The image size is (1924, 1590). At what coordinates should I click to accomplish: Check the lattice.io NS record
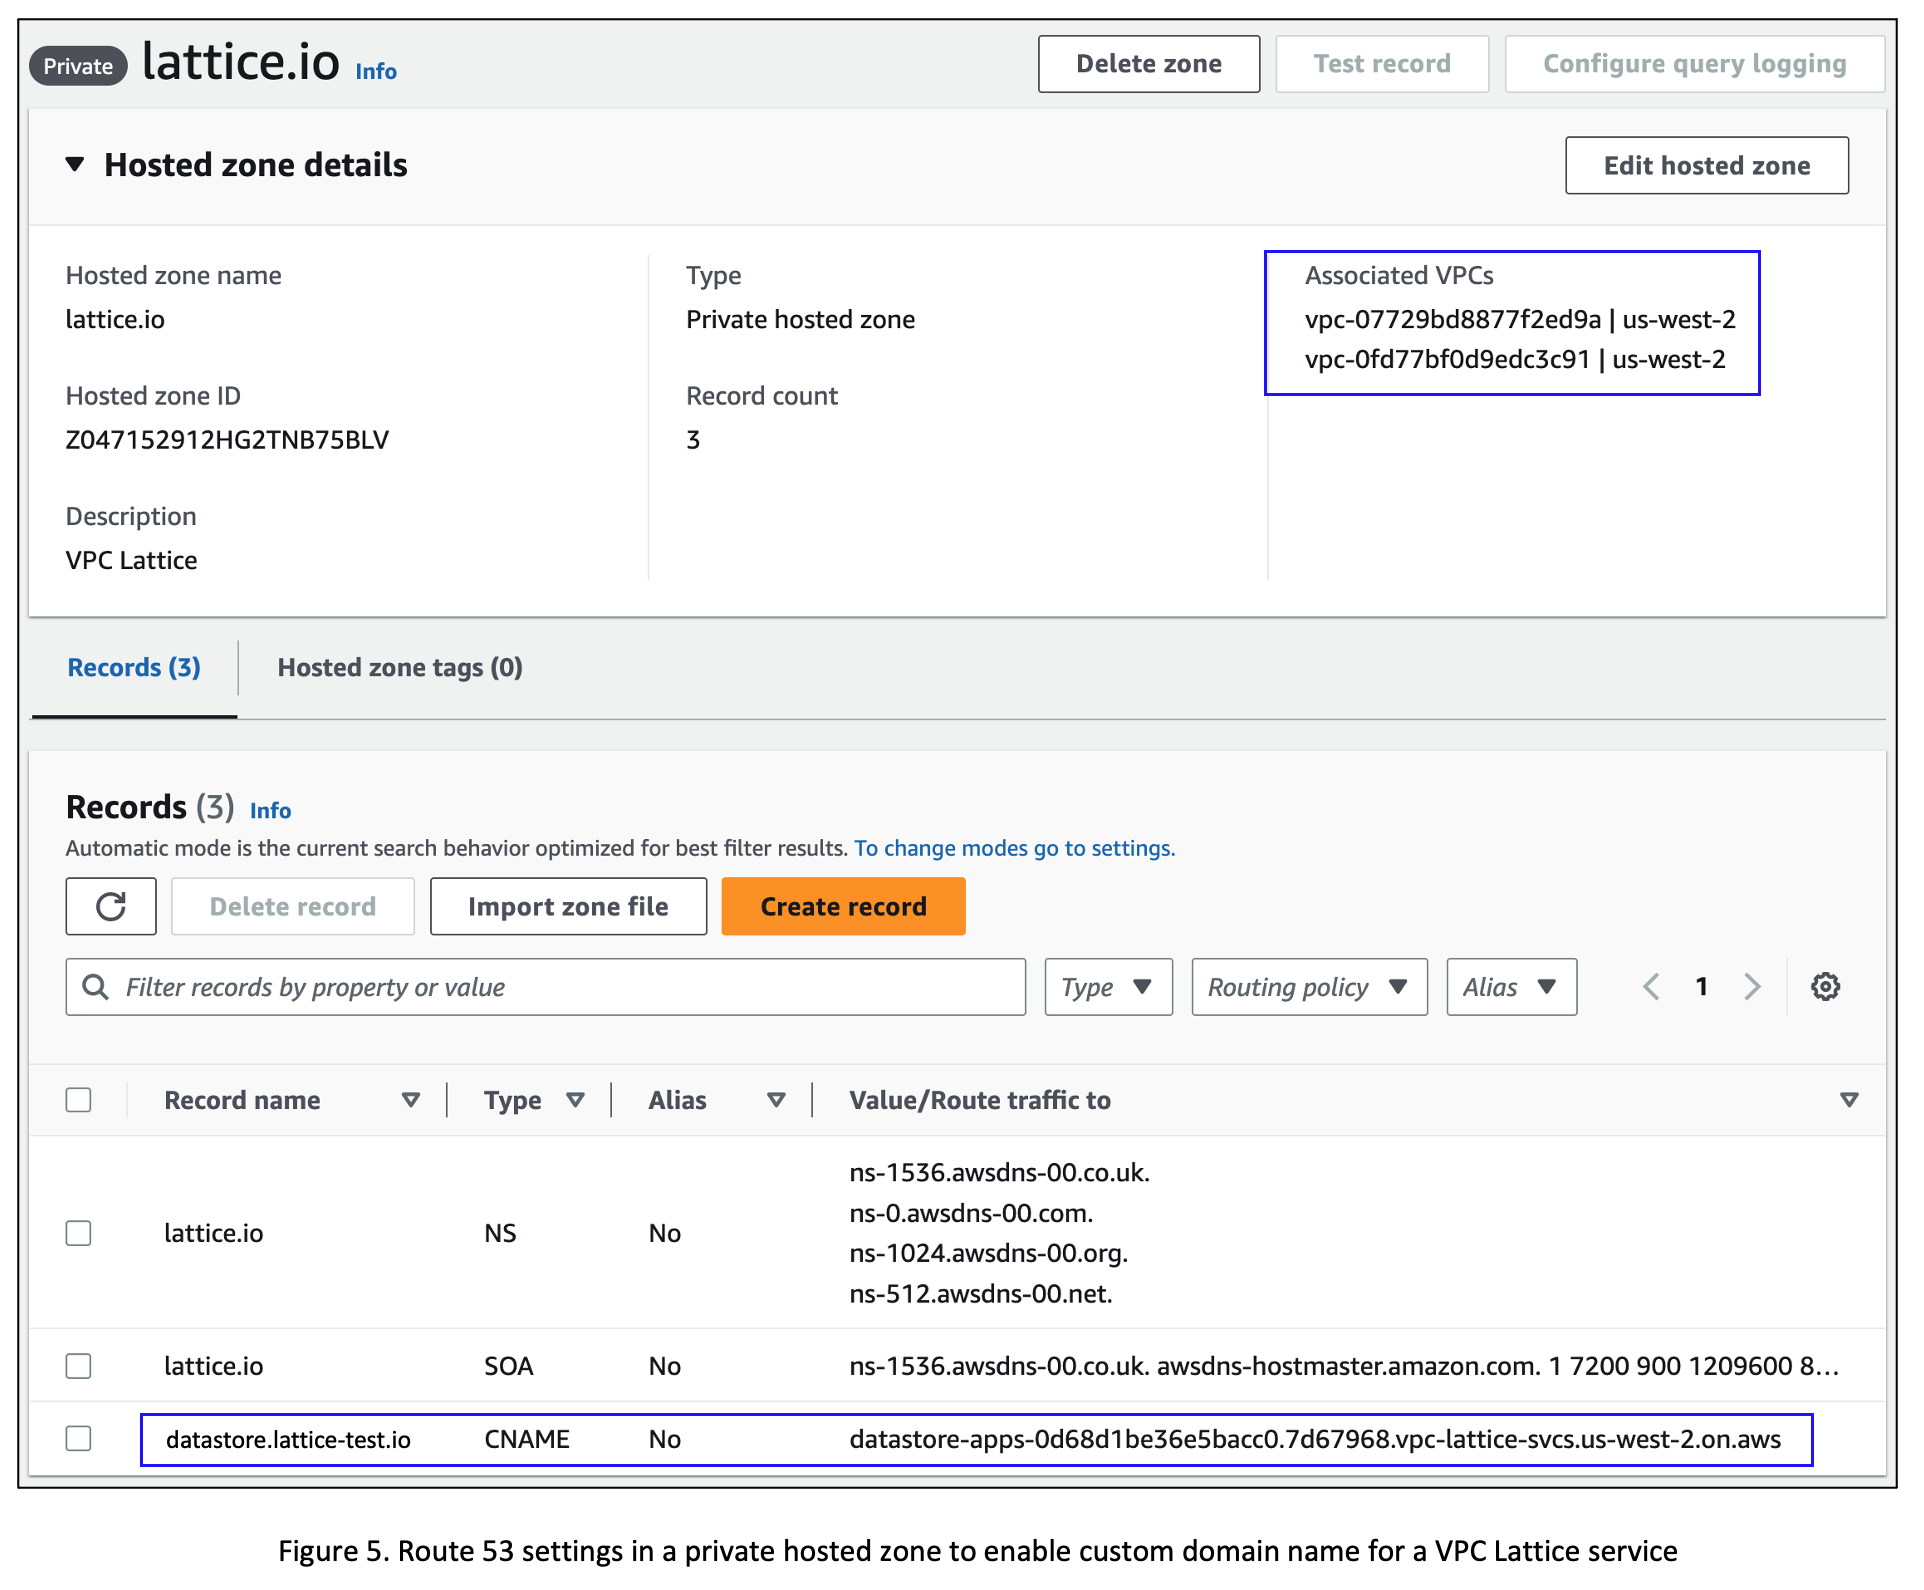tap(79, 1233)
